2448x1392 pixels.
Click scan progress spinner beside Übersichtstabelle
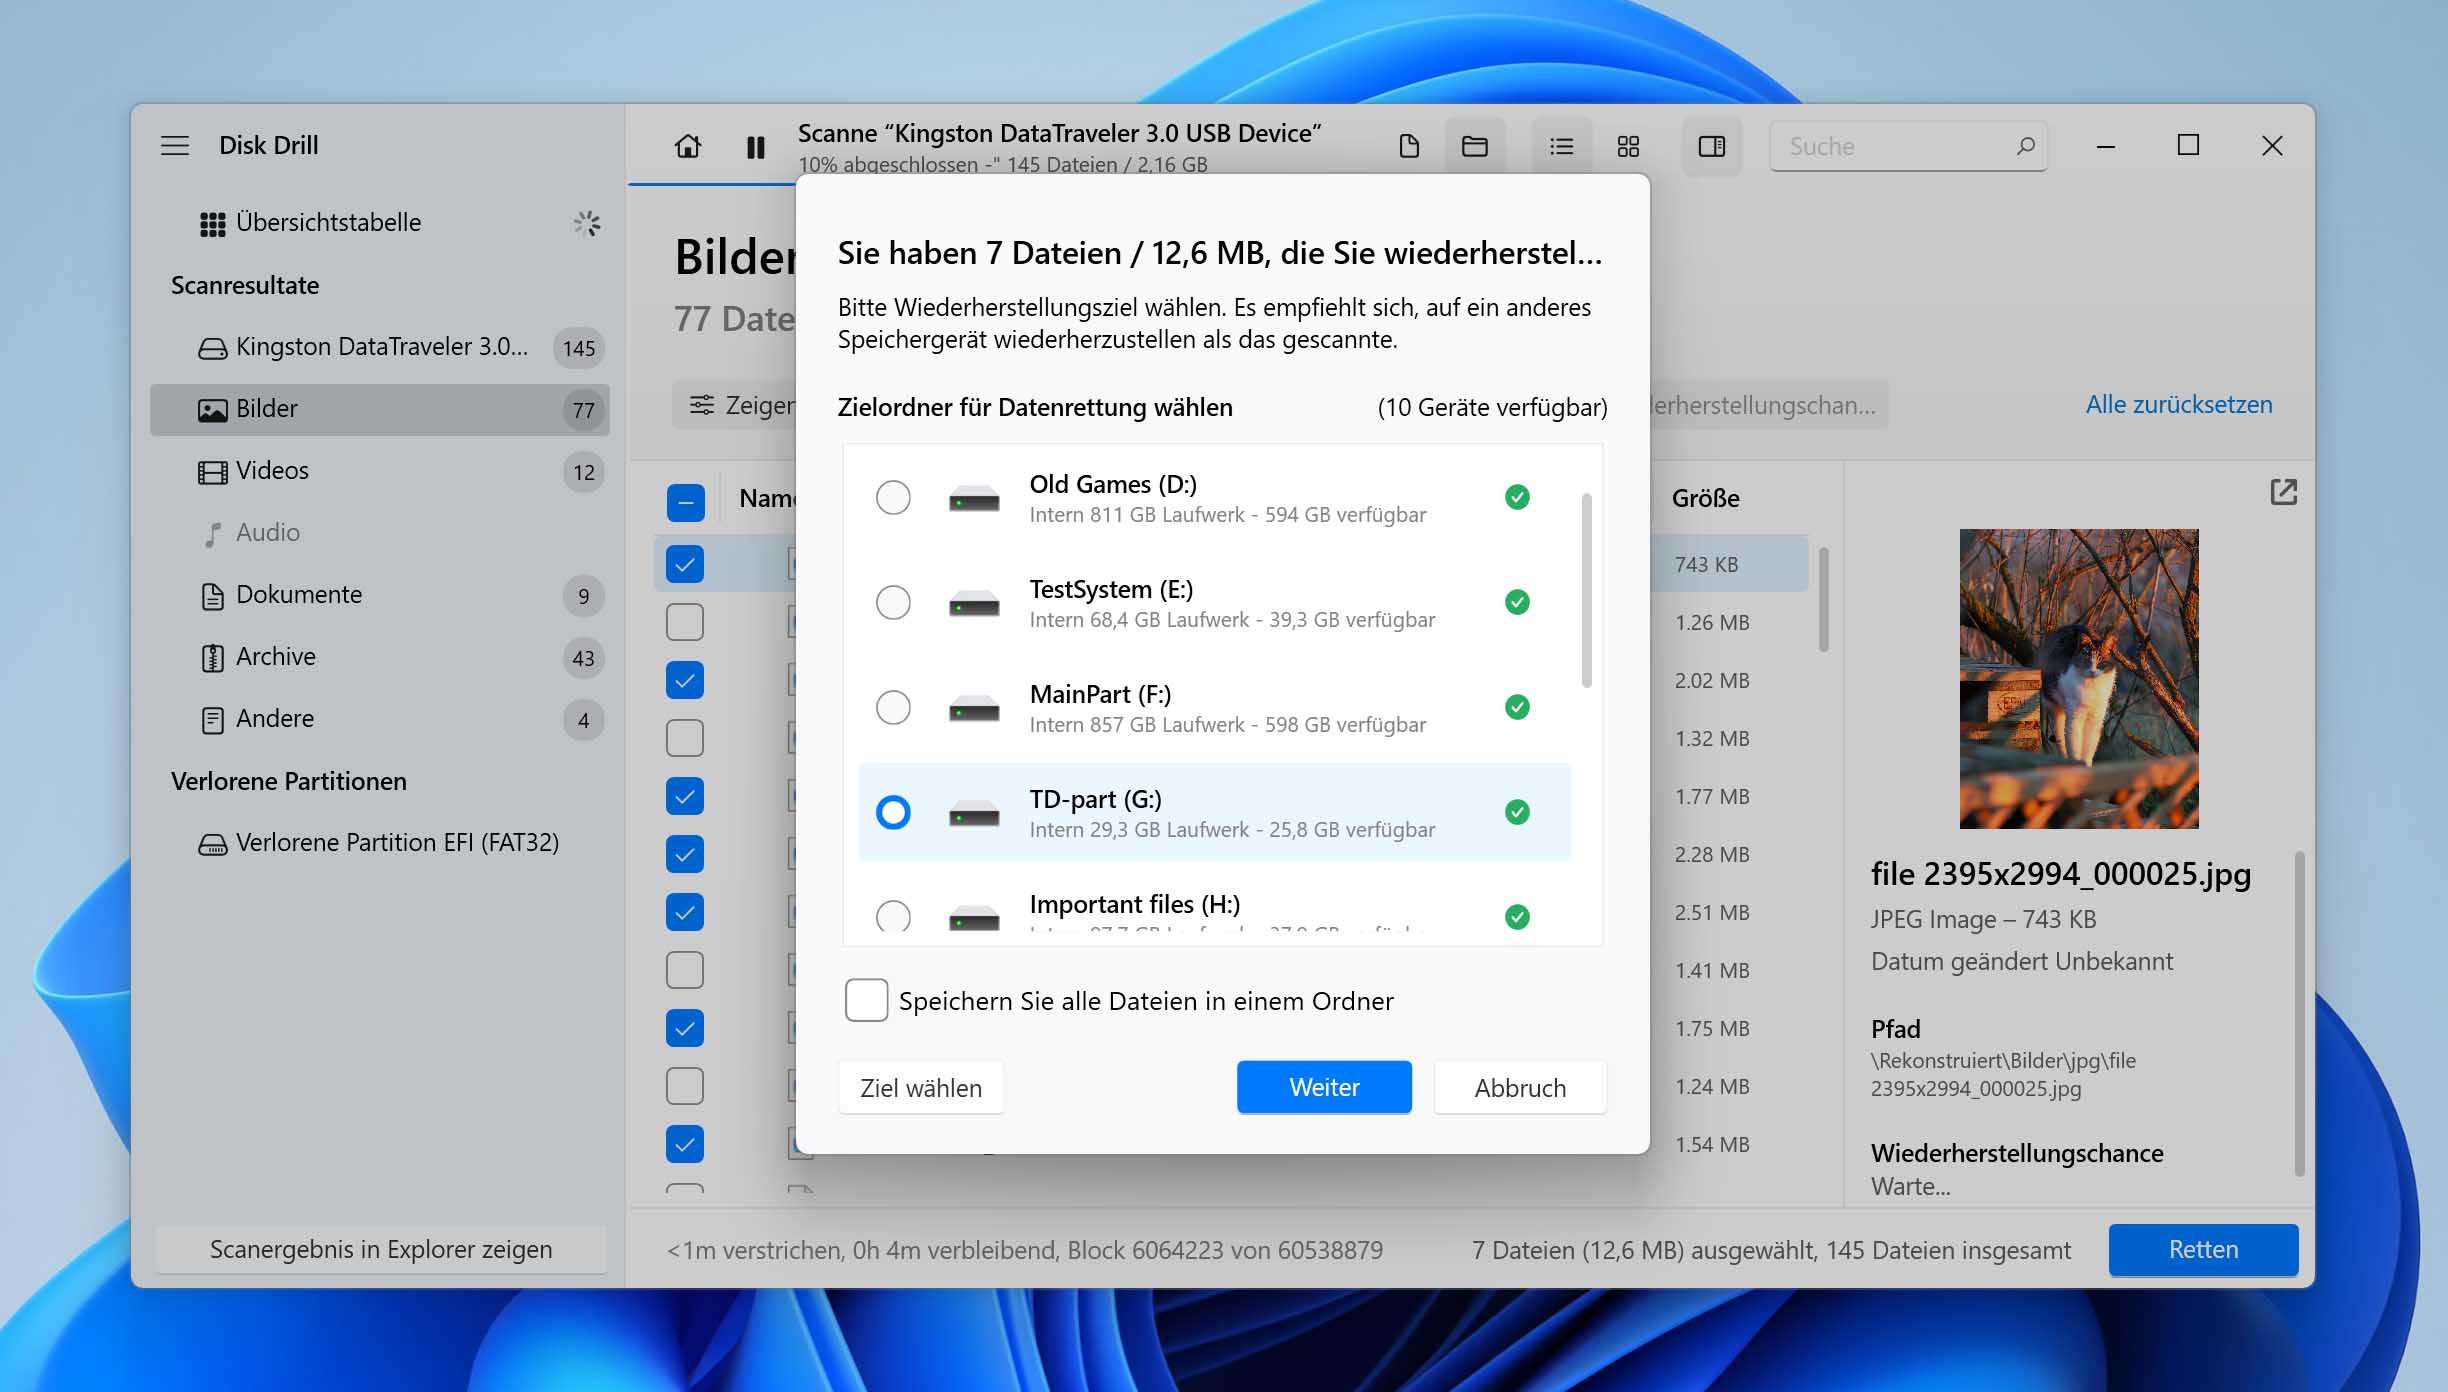tap(587, 223)
